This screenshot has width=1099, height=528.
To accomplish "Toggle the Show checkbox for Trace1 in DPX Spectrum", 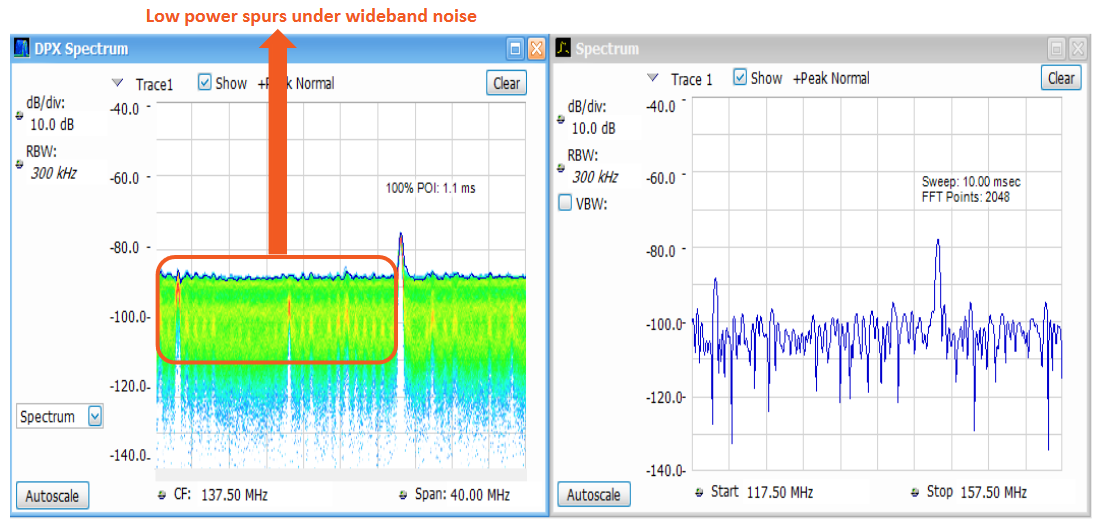I will [205, 83].
